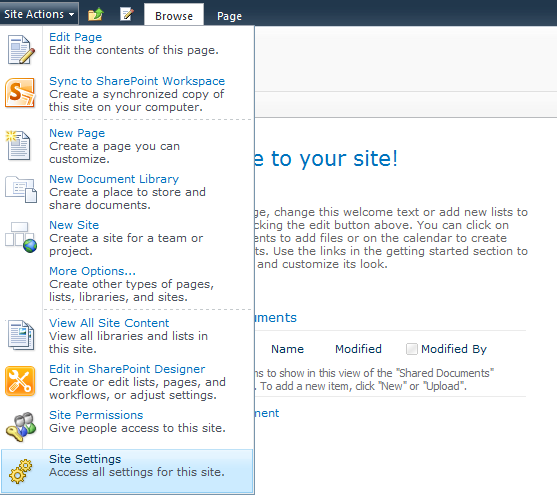557x500 pixels.
Task: Toggle the checkbox beside Modified By
Action: pos(412,349)
